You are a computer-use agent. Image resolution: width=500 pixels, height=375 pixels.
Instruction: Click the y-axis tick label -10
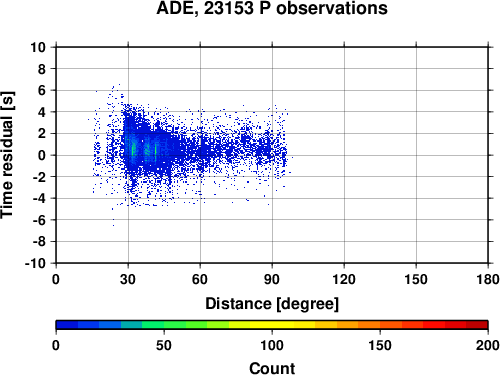35,263
